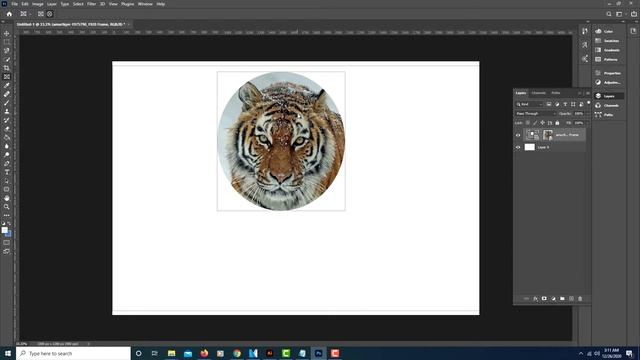Image resolution: width=640 pixels, height=360 pixels.
Task: Open the File menu
Action: pos(14,4)
